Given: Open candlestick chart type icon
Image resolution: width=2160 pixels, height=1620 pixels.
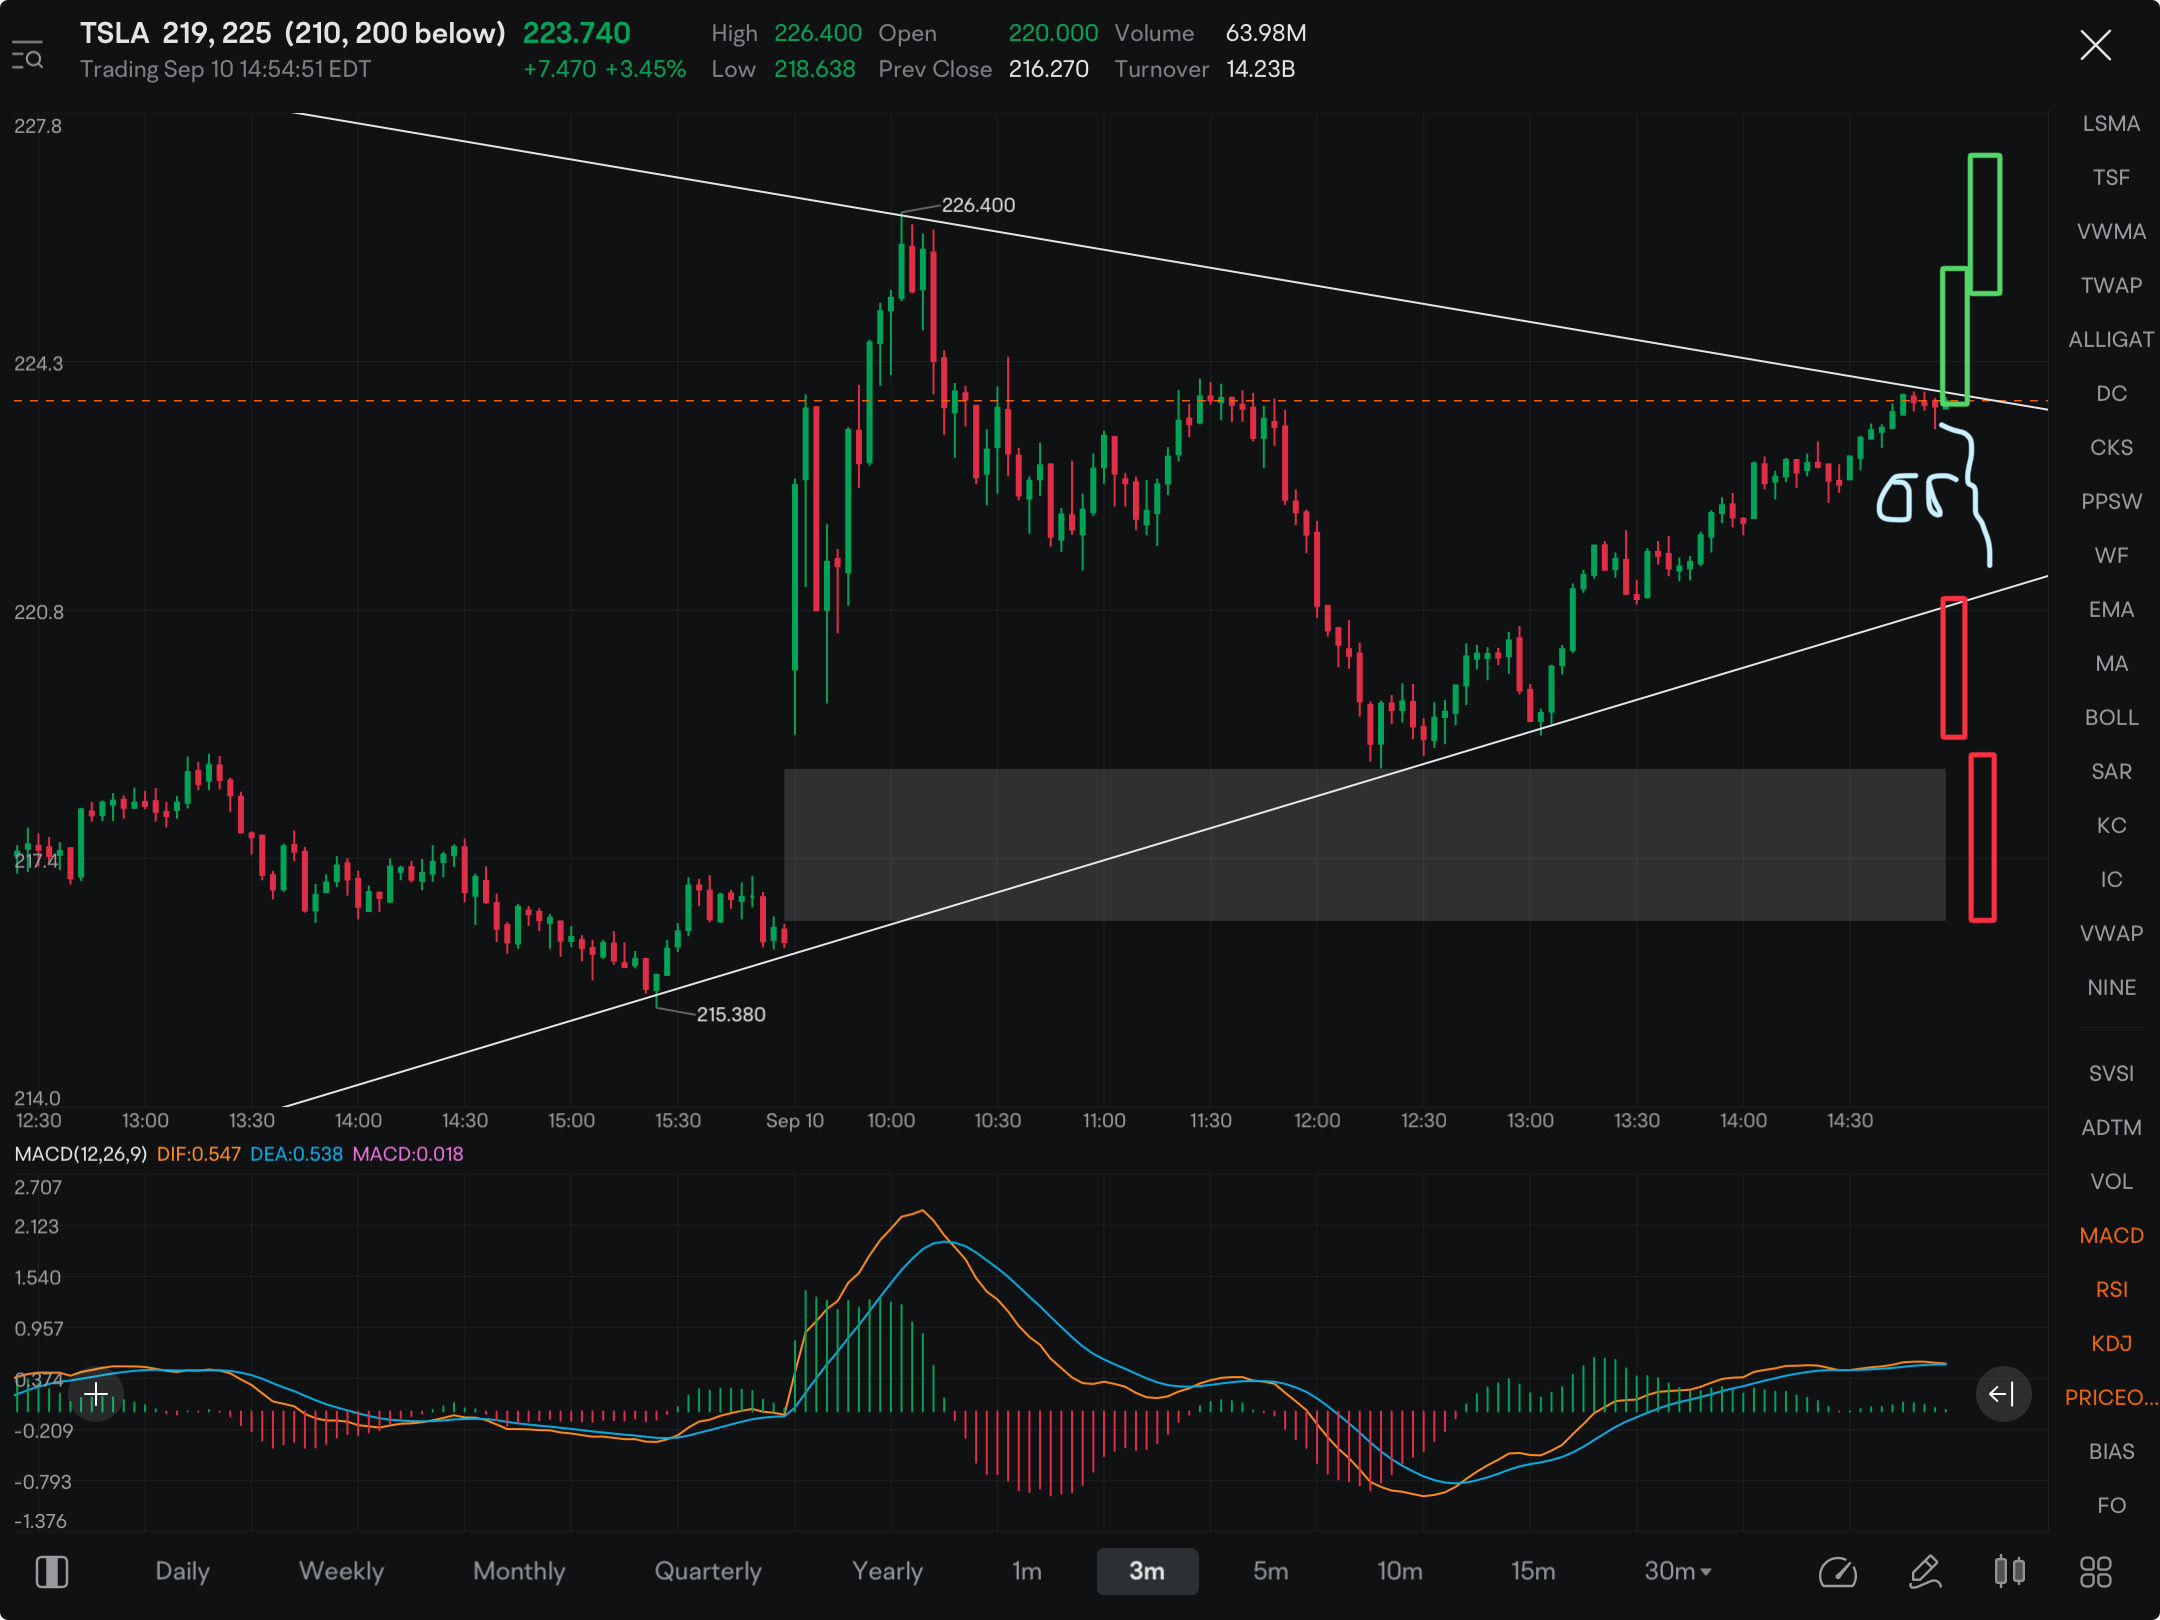Looking at the screenshot, I should [x=2010, y=1571].
